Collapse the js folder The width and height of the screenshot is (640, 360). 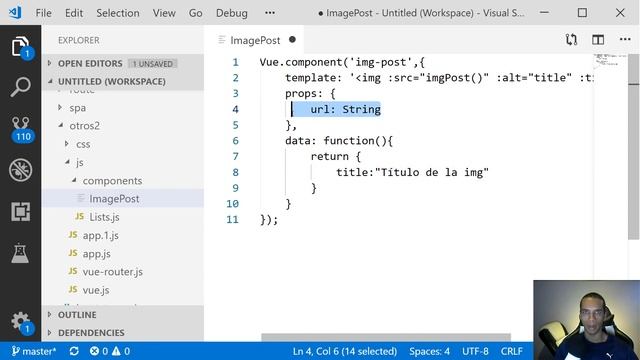click(x=122, y=162)
